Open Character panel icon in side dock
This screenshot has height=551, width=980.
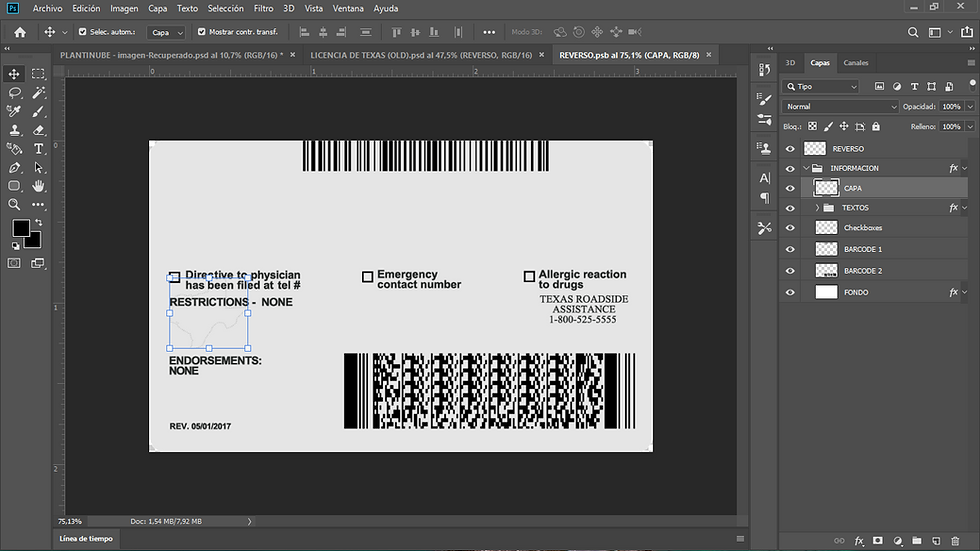764,178
